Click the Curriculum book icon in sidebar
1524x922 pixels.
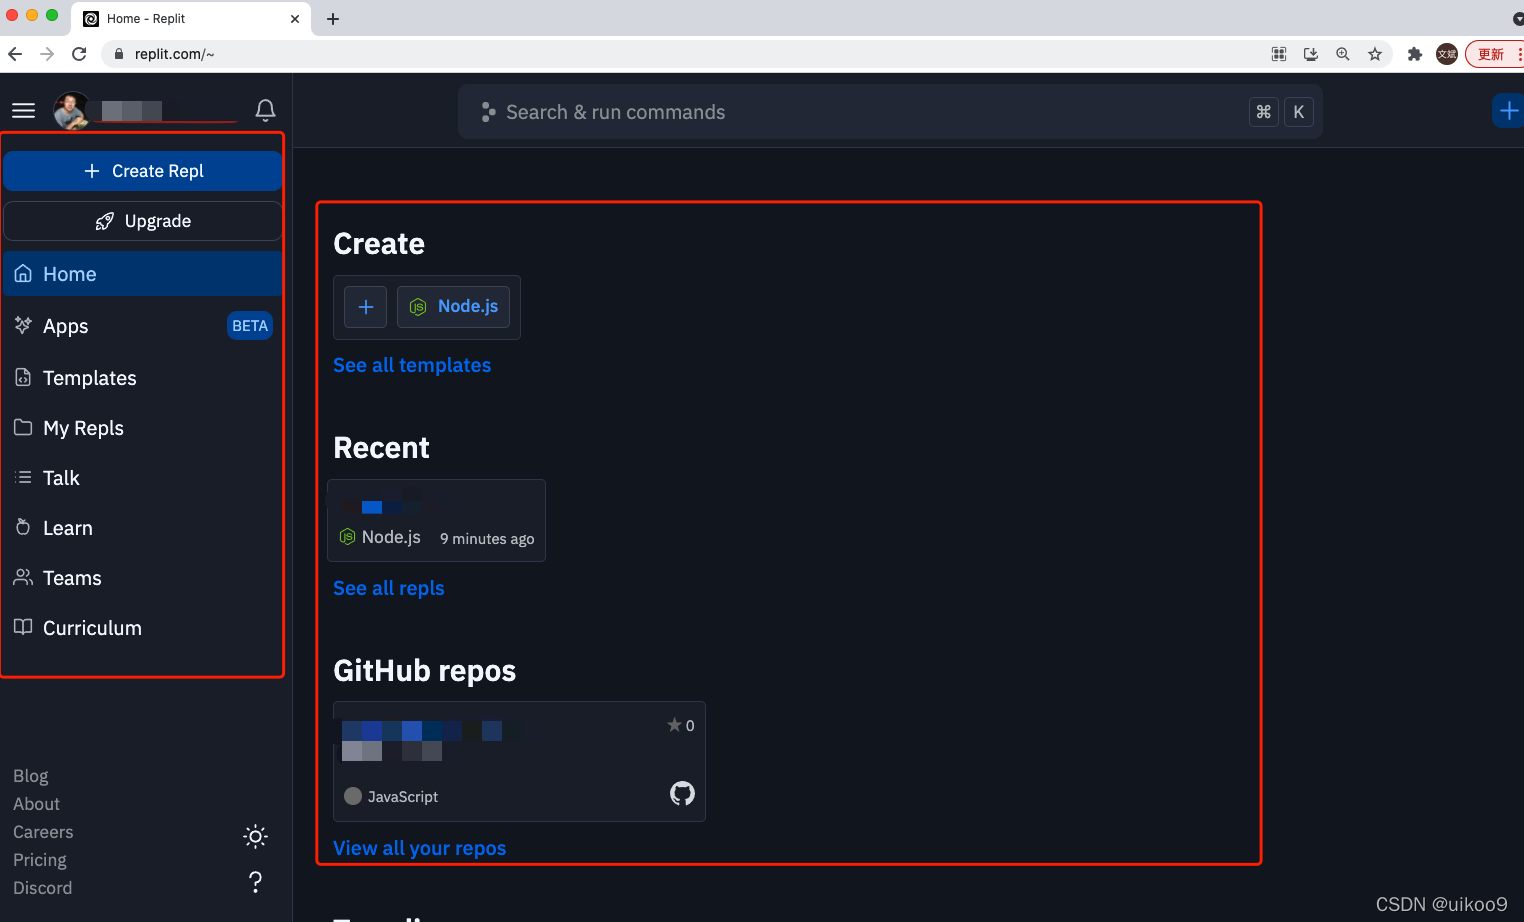tap(23, 627)
